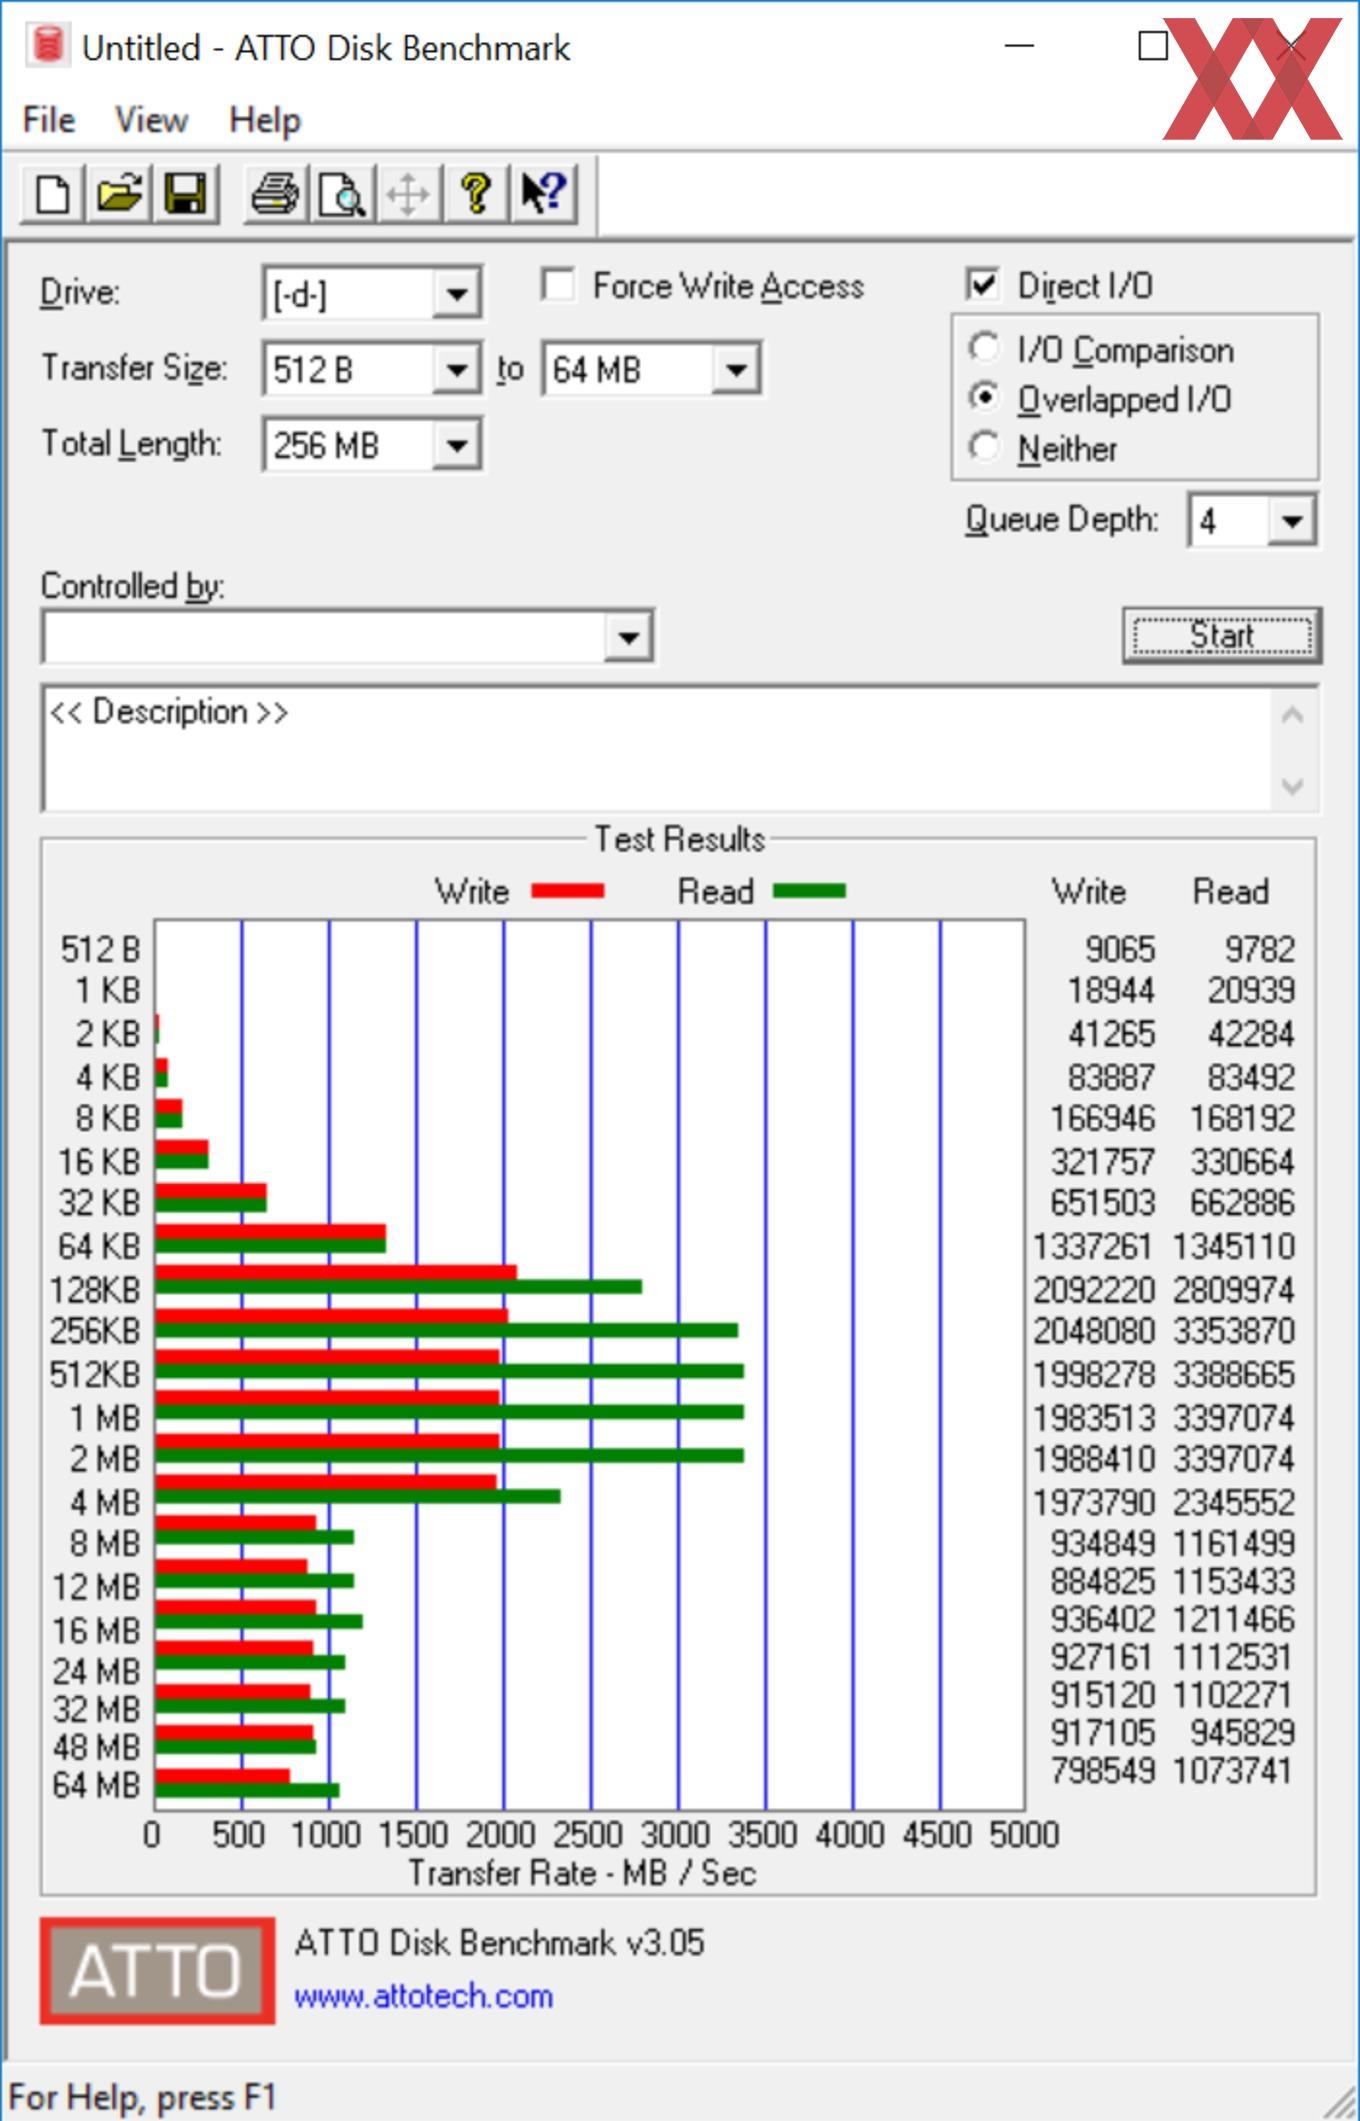Start the benchmark with Start button
Screen dimensions: 1360x2121
point(1222,636)
